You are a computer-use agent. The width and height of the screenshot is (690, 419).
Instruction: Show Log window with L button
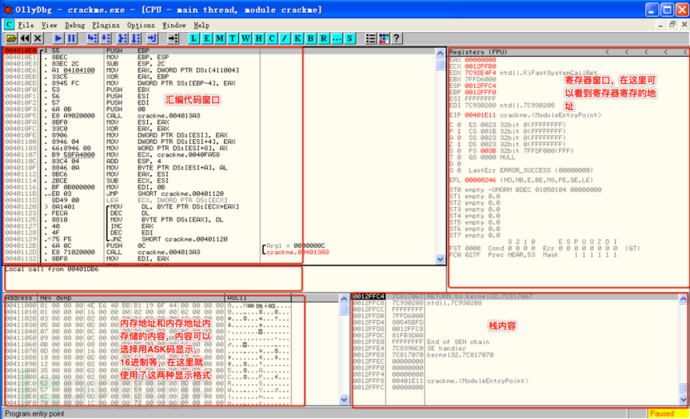point(194,38)
